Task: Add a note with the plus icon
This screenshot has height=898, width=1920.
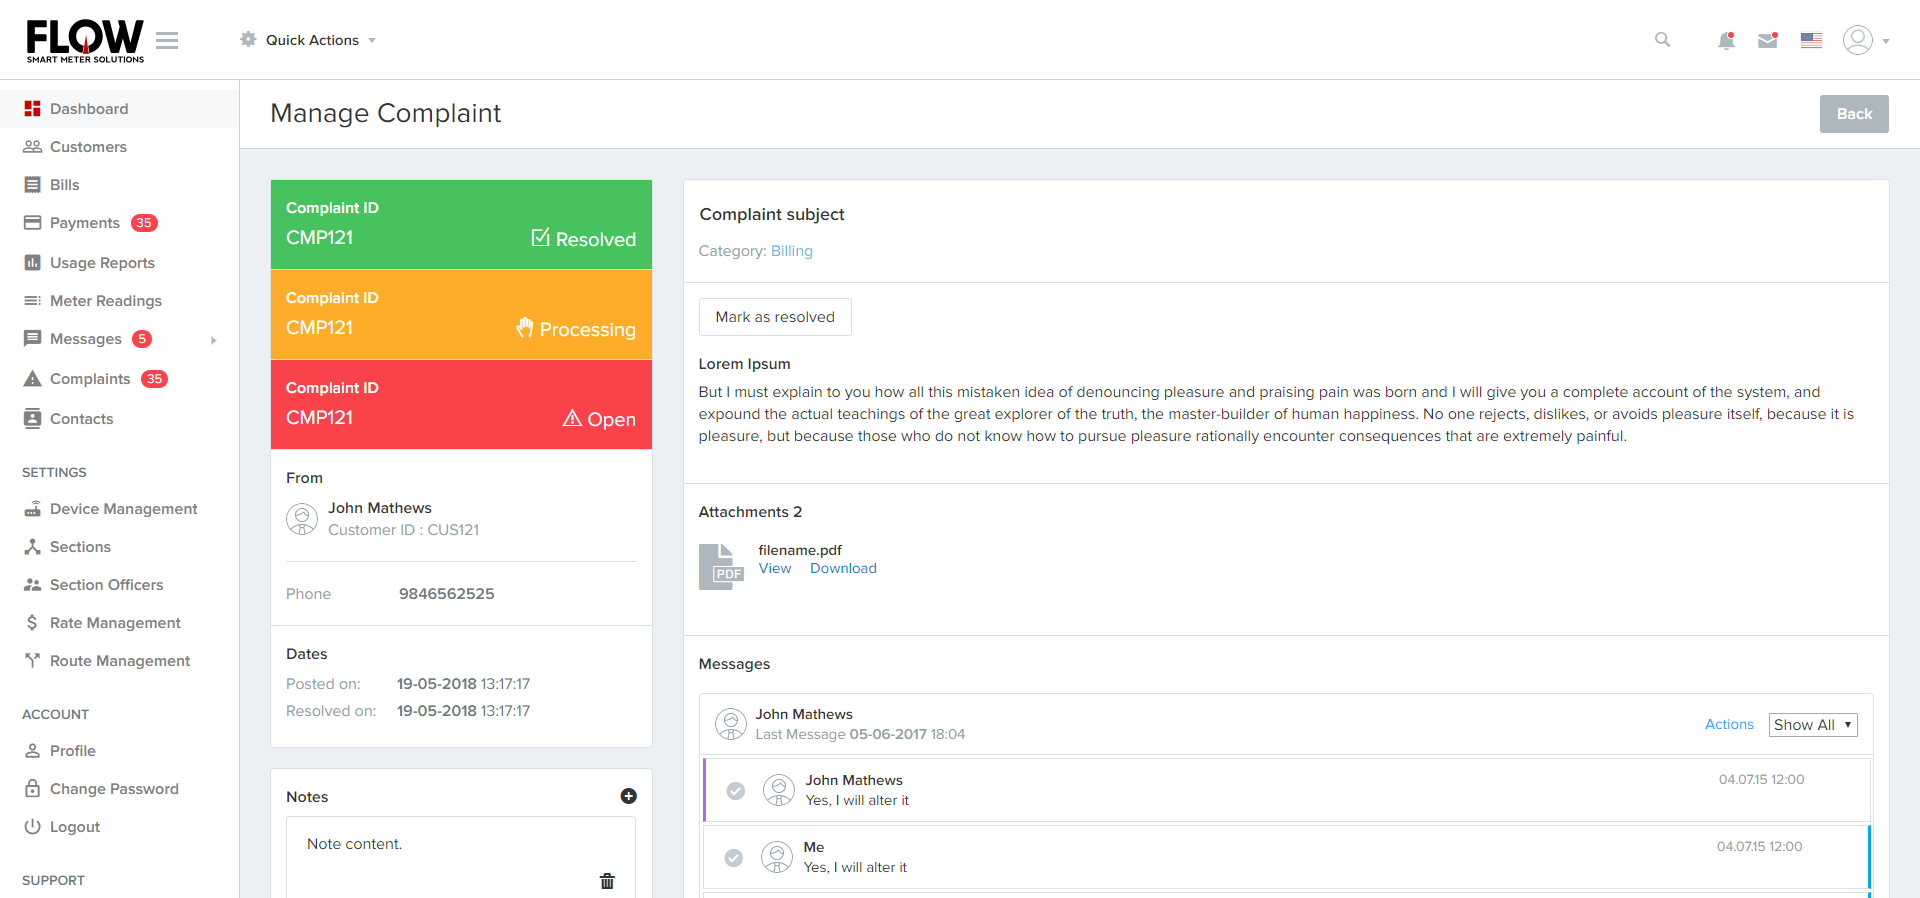Action: tap(628, 796)
